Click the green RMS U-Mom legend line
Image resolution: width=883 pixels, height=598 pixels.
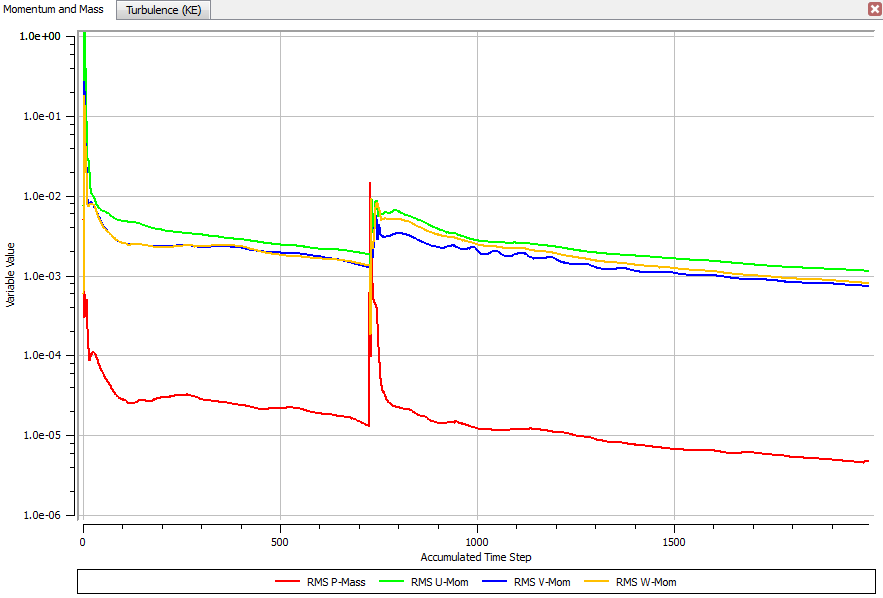[393, 581]
